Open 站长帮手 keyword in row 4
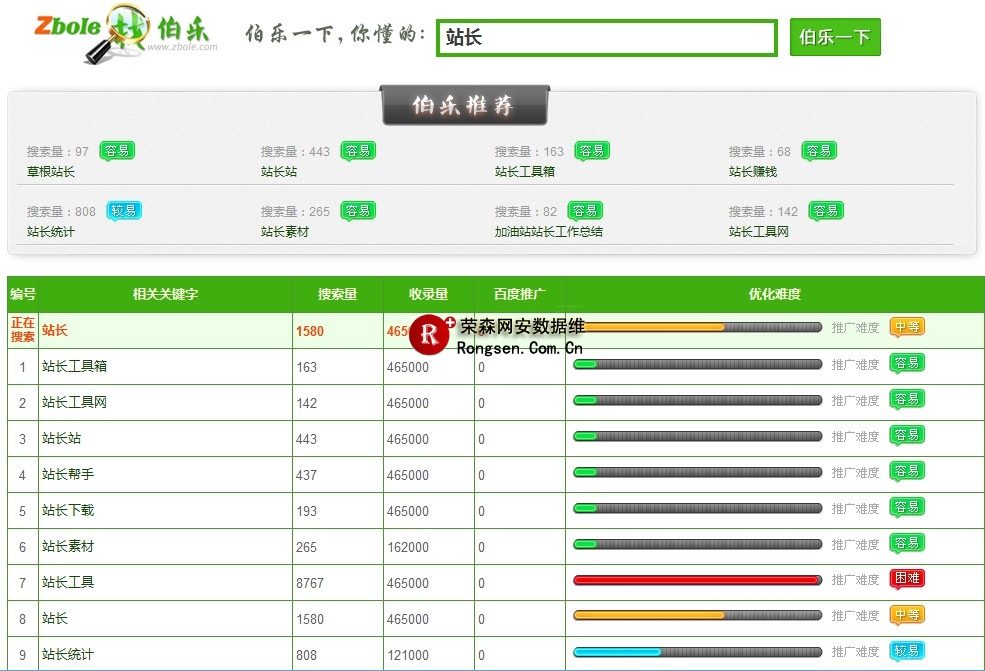 coord(68,475)
